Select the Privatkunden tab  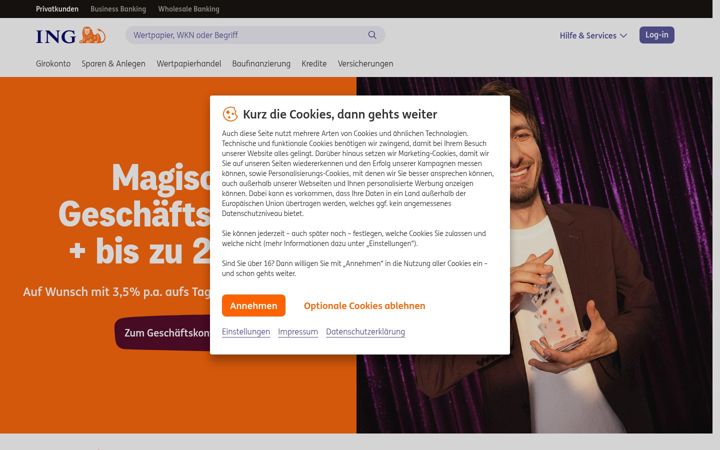pyautogui.click(x=57, y=9)
